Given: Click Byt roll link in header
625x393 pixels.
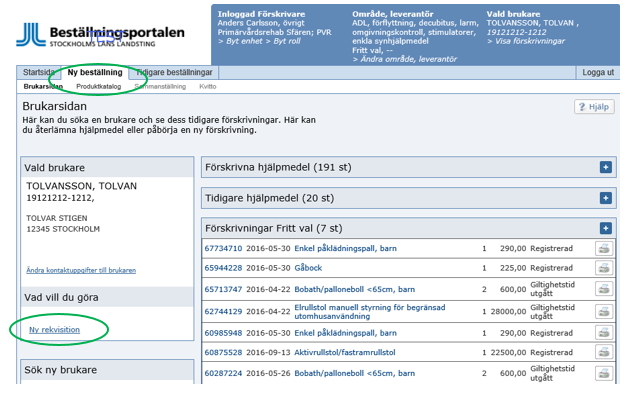Looking at the screenshot, I should coord(283,41).
